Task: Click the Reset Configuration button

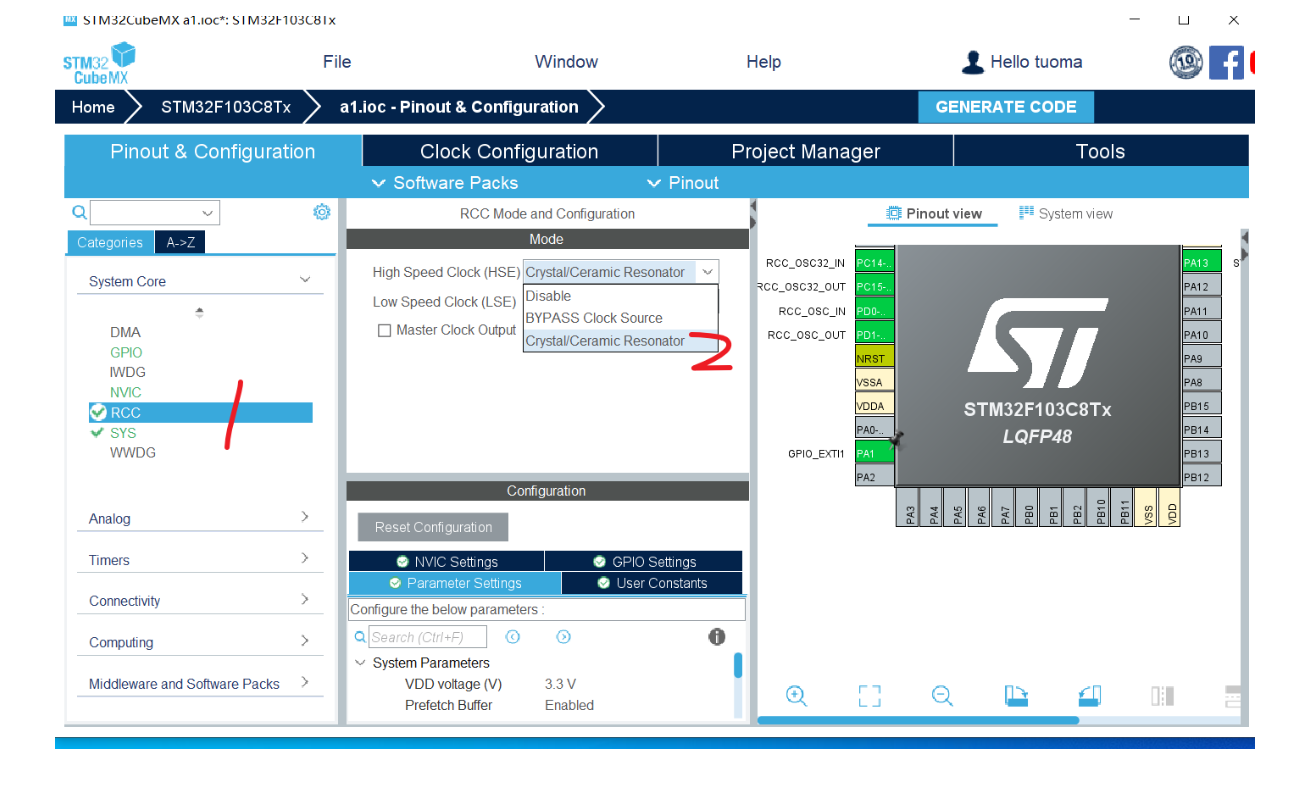Action: [433, 527]
